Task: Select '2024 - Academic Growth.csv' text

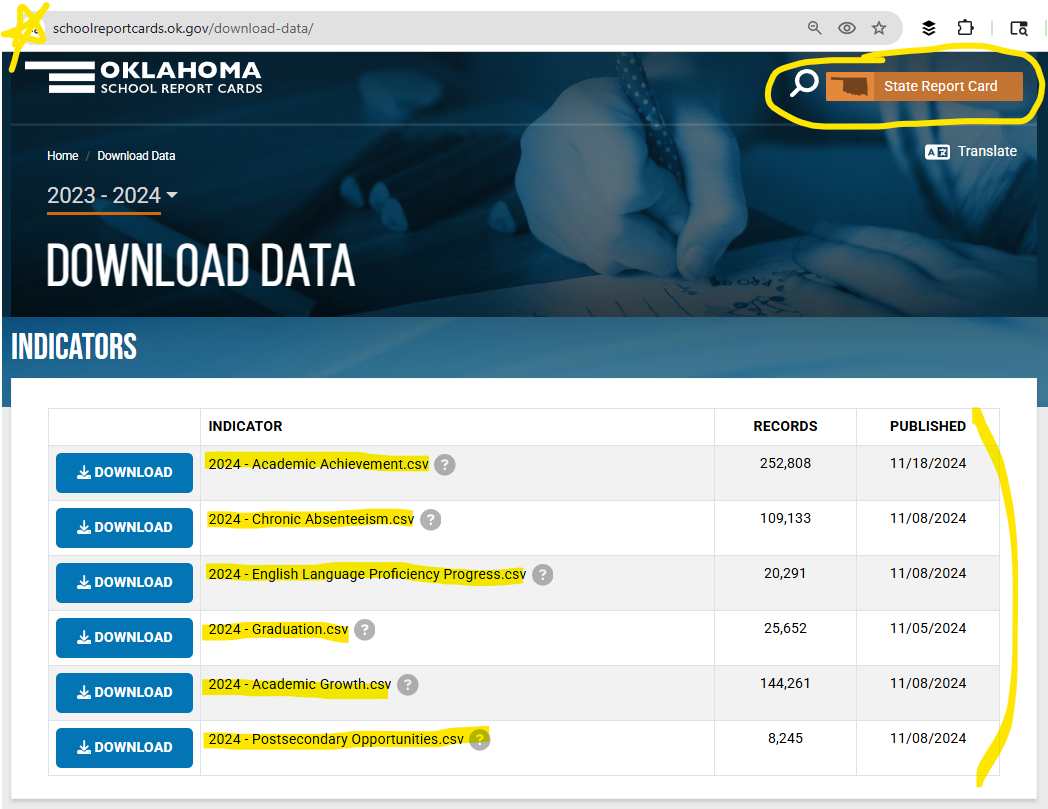Action: (299, 684)
